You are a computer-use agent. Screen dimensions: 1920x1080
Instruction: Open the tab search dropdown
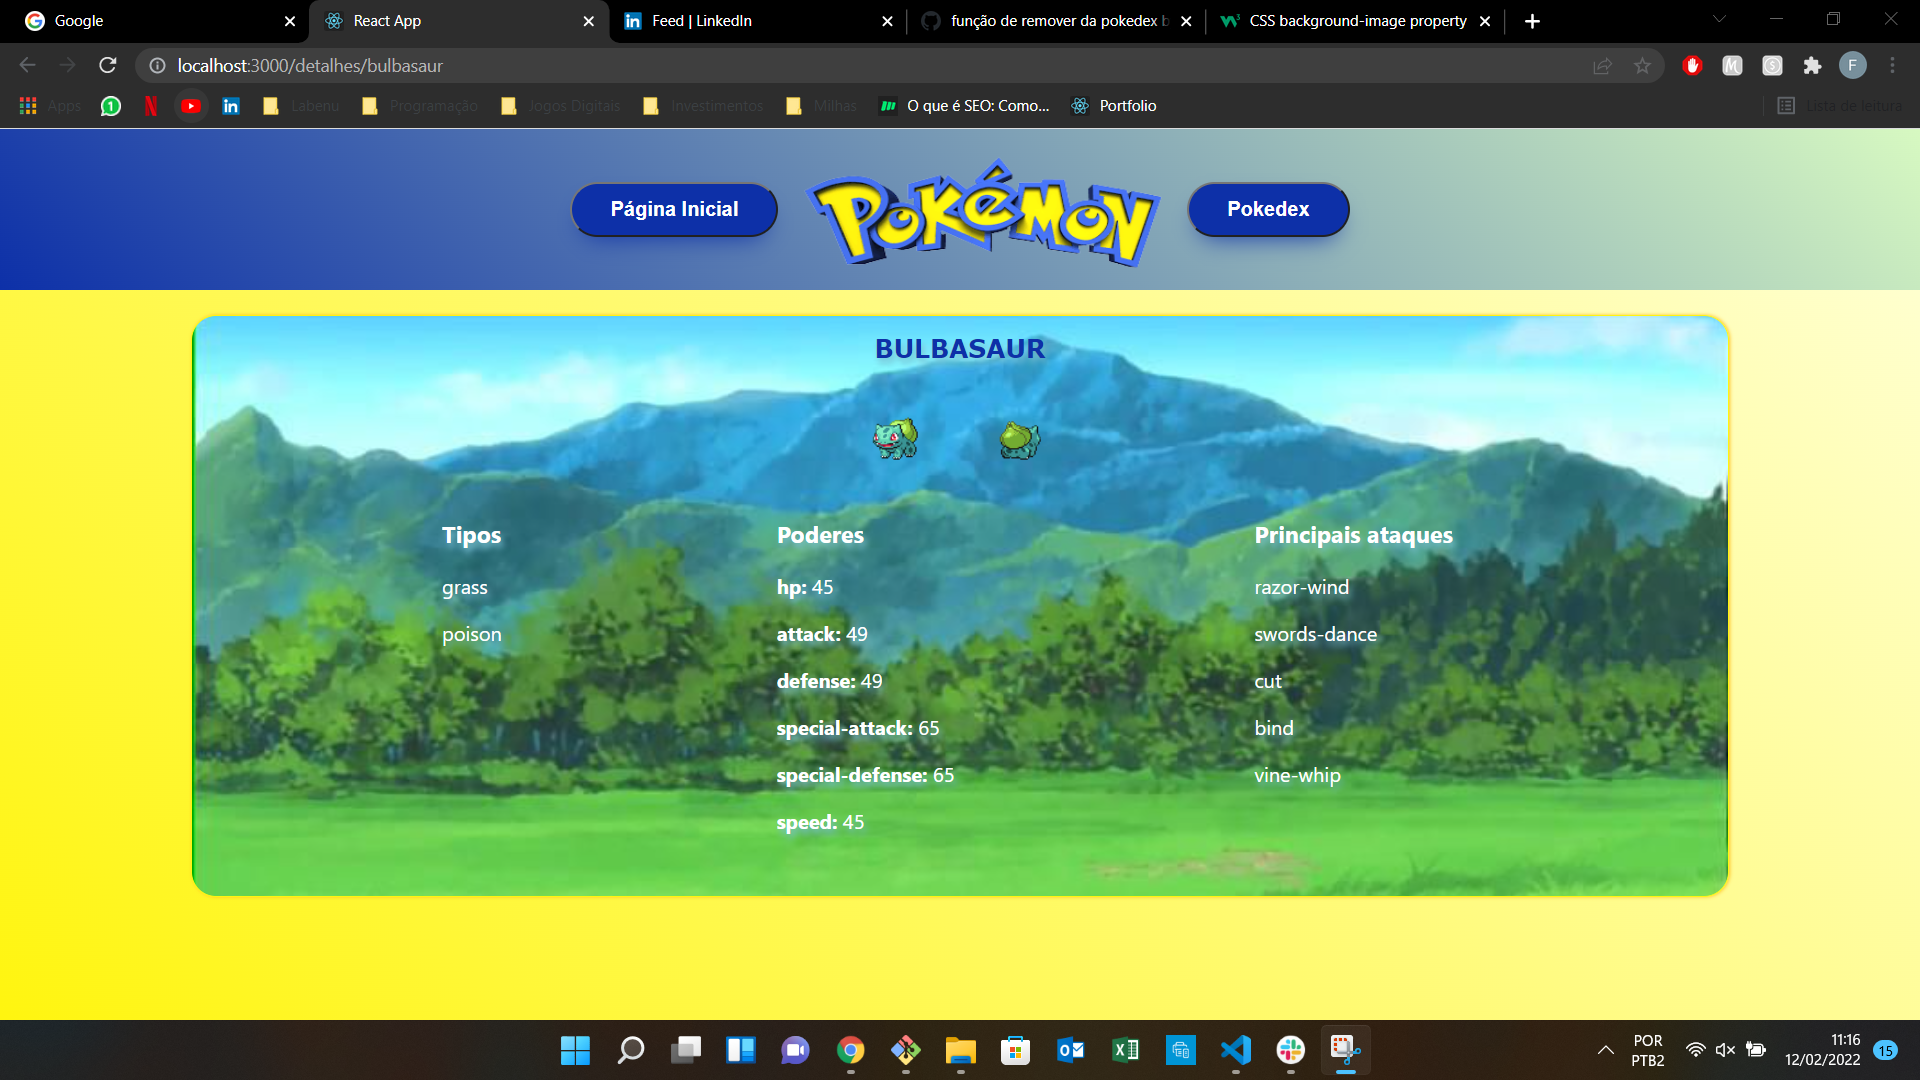click(x=1718, y=20)
